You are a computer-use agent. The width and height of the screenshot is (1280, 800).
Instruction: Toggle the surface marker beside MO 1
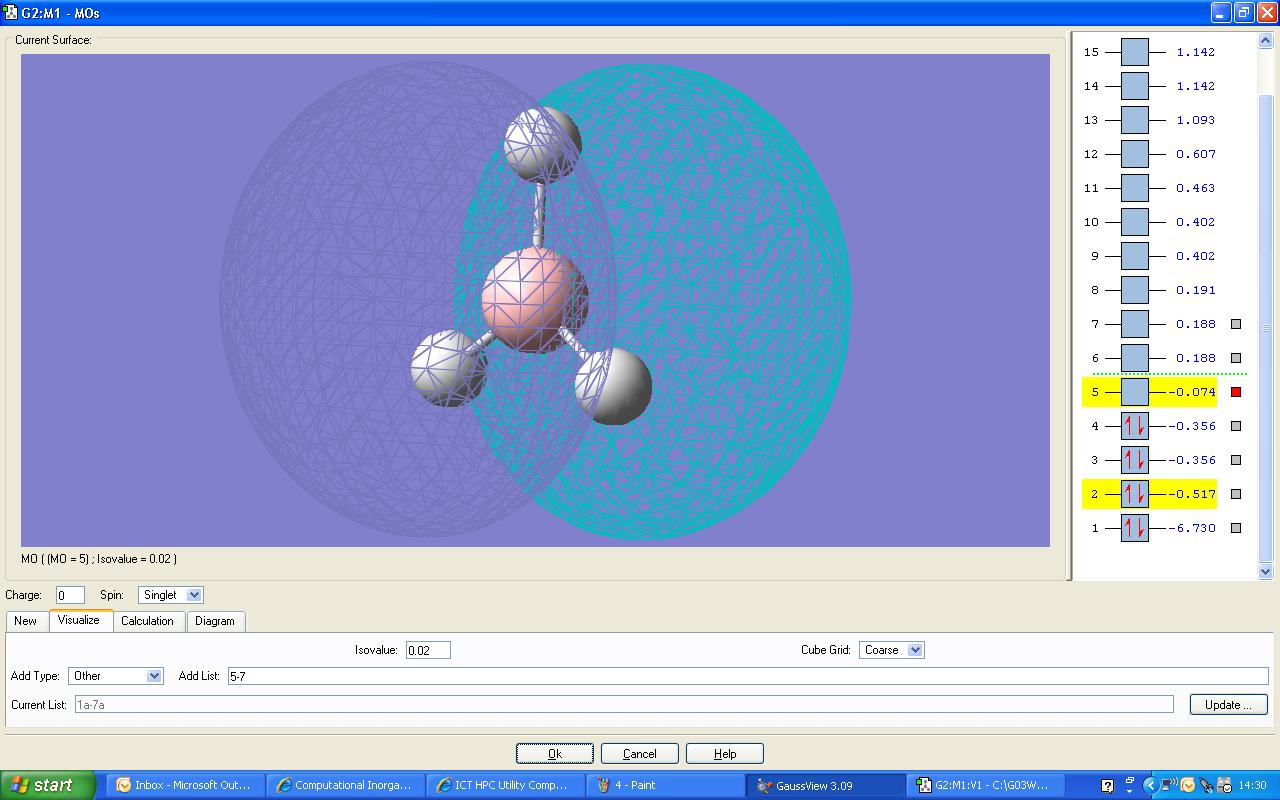(x=1236, y=528)
